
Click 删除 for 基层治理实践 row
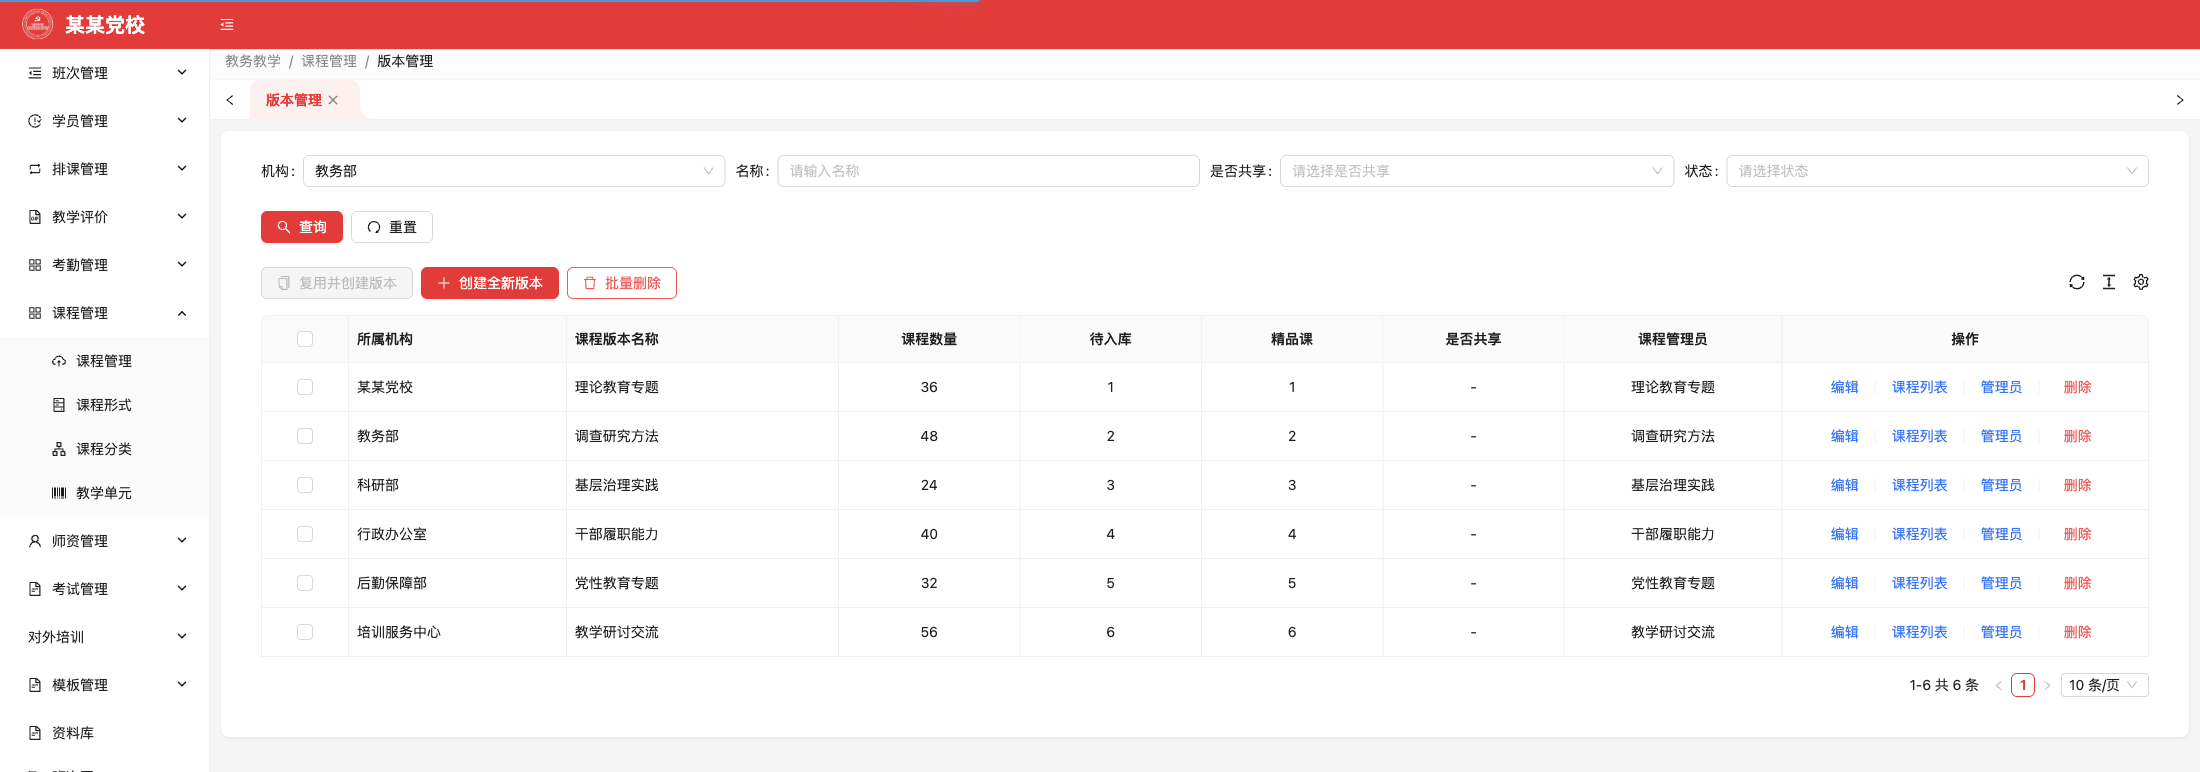pos(2077,485)
